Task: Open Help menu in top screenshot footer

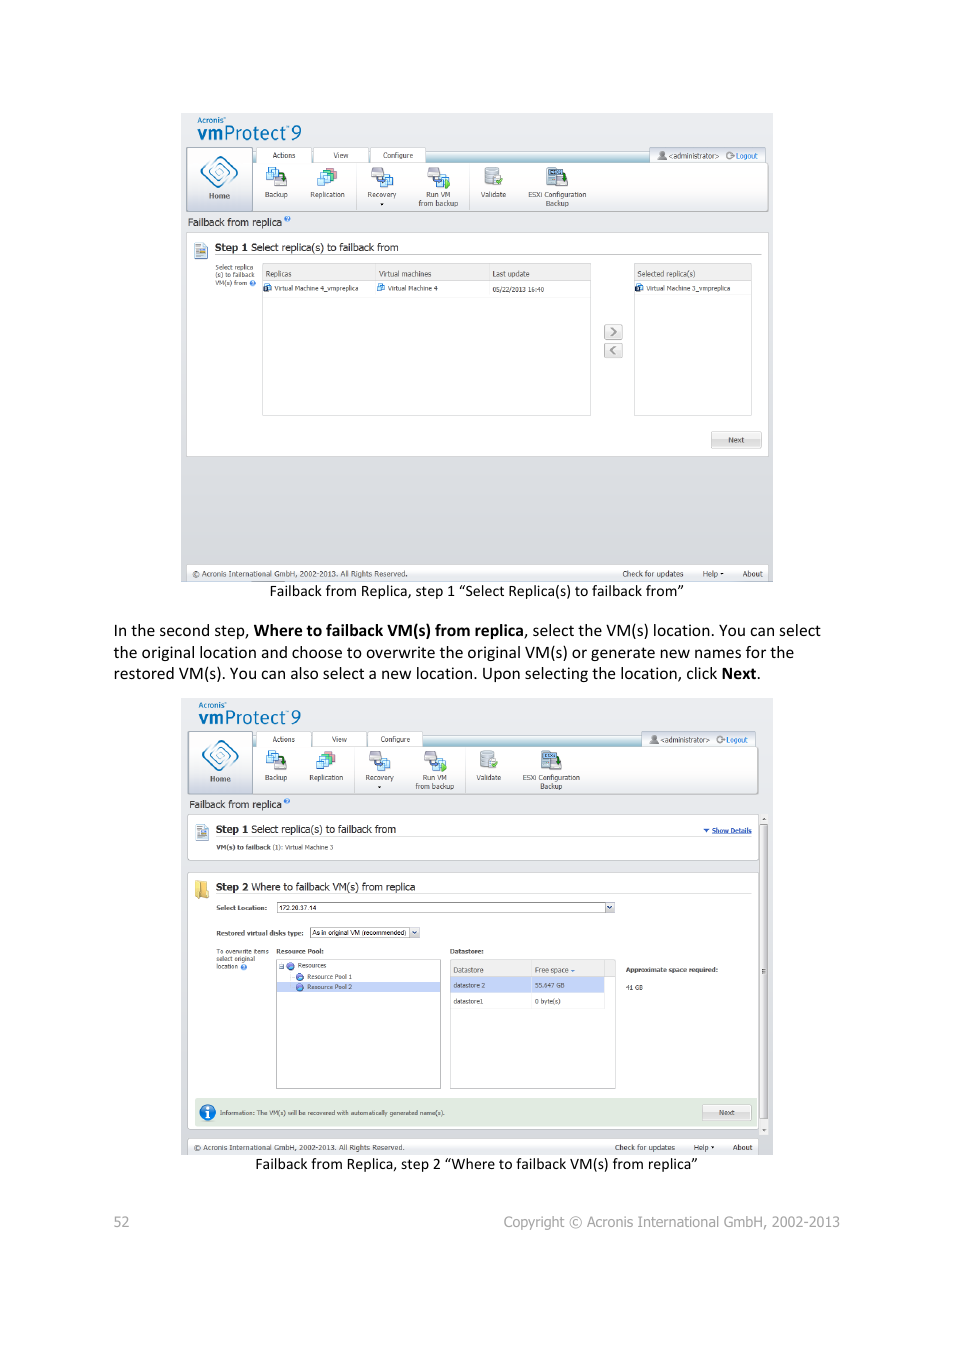Action: point(713,574)
